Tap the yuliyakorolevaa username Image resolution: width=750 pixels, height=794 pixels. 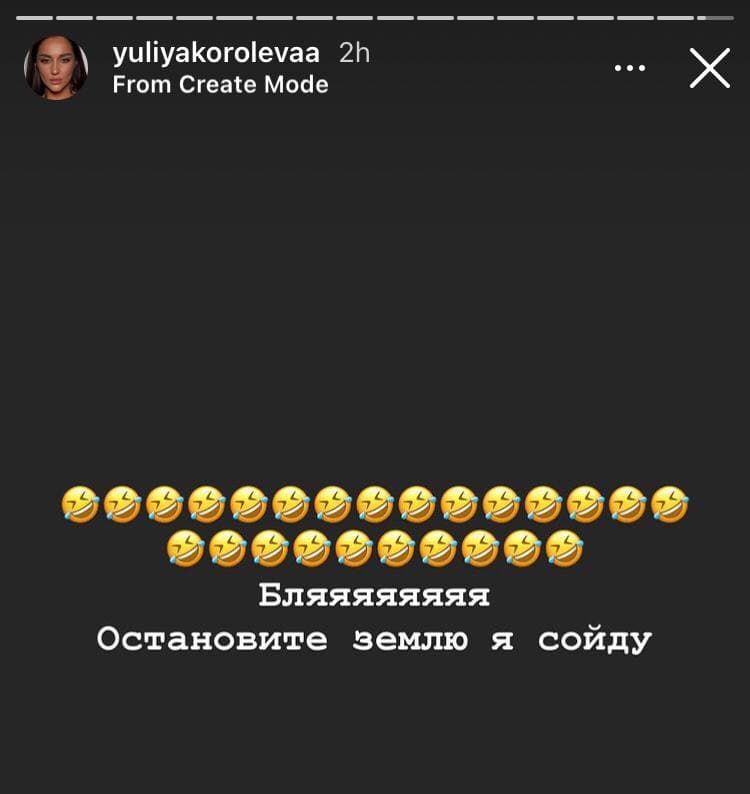(x=216, y=54)
